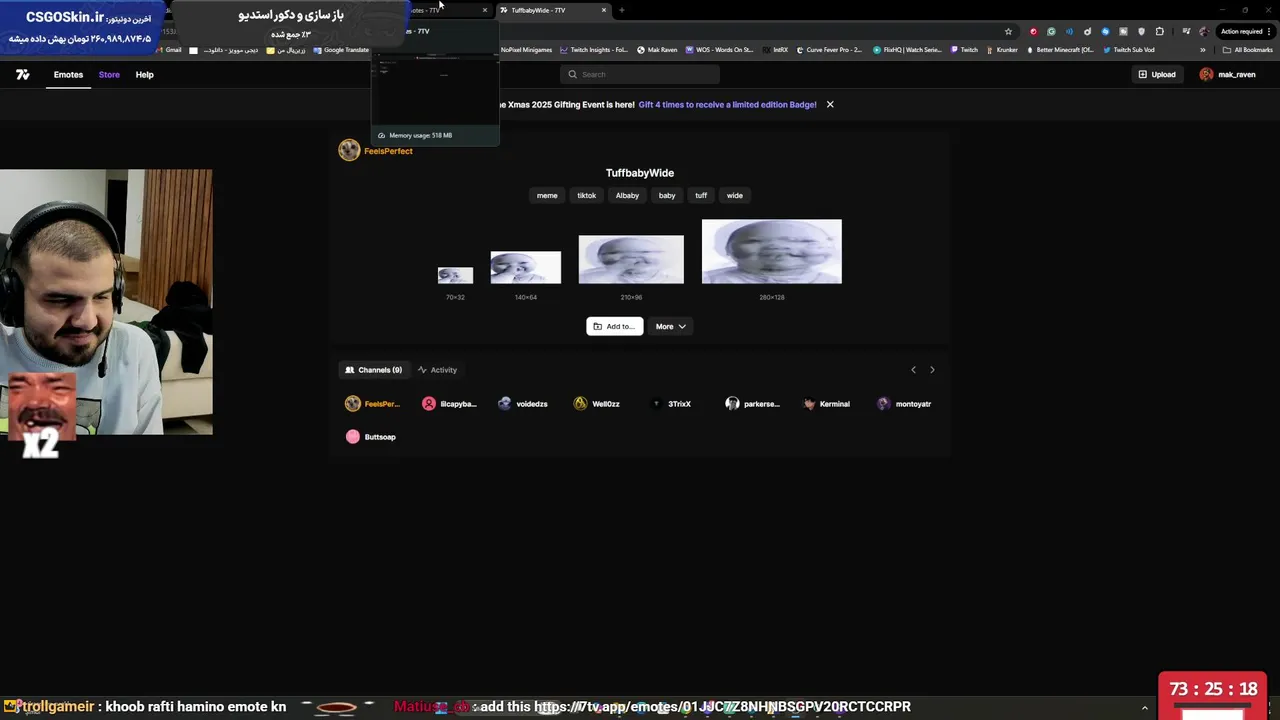
Task: Open the All Bookmarks folder
Action: 1247,50
